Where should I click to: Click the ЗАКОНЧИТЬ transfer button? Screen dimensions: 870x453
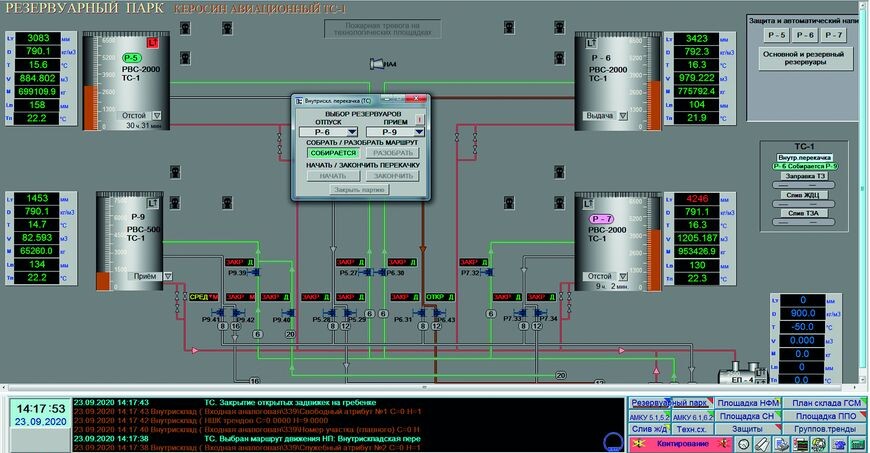pyautogui.click(x=392, y=176)
